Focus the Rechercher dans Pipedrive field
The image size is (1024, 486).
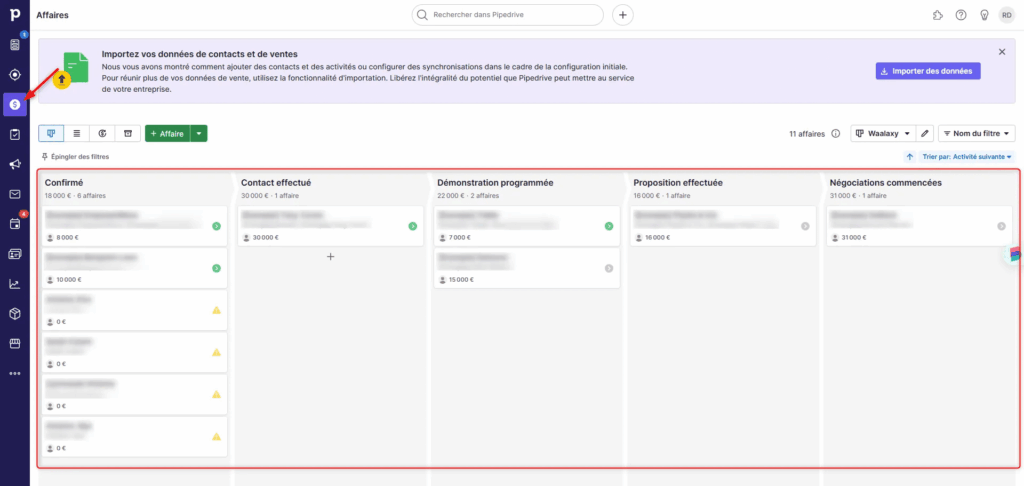[507, 15]
